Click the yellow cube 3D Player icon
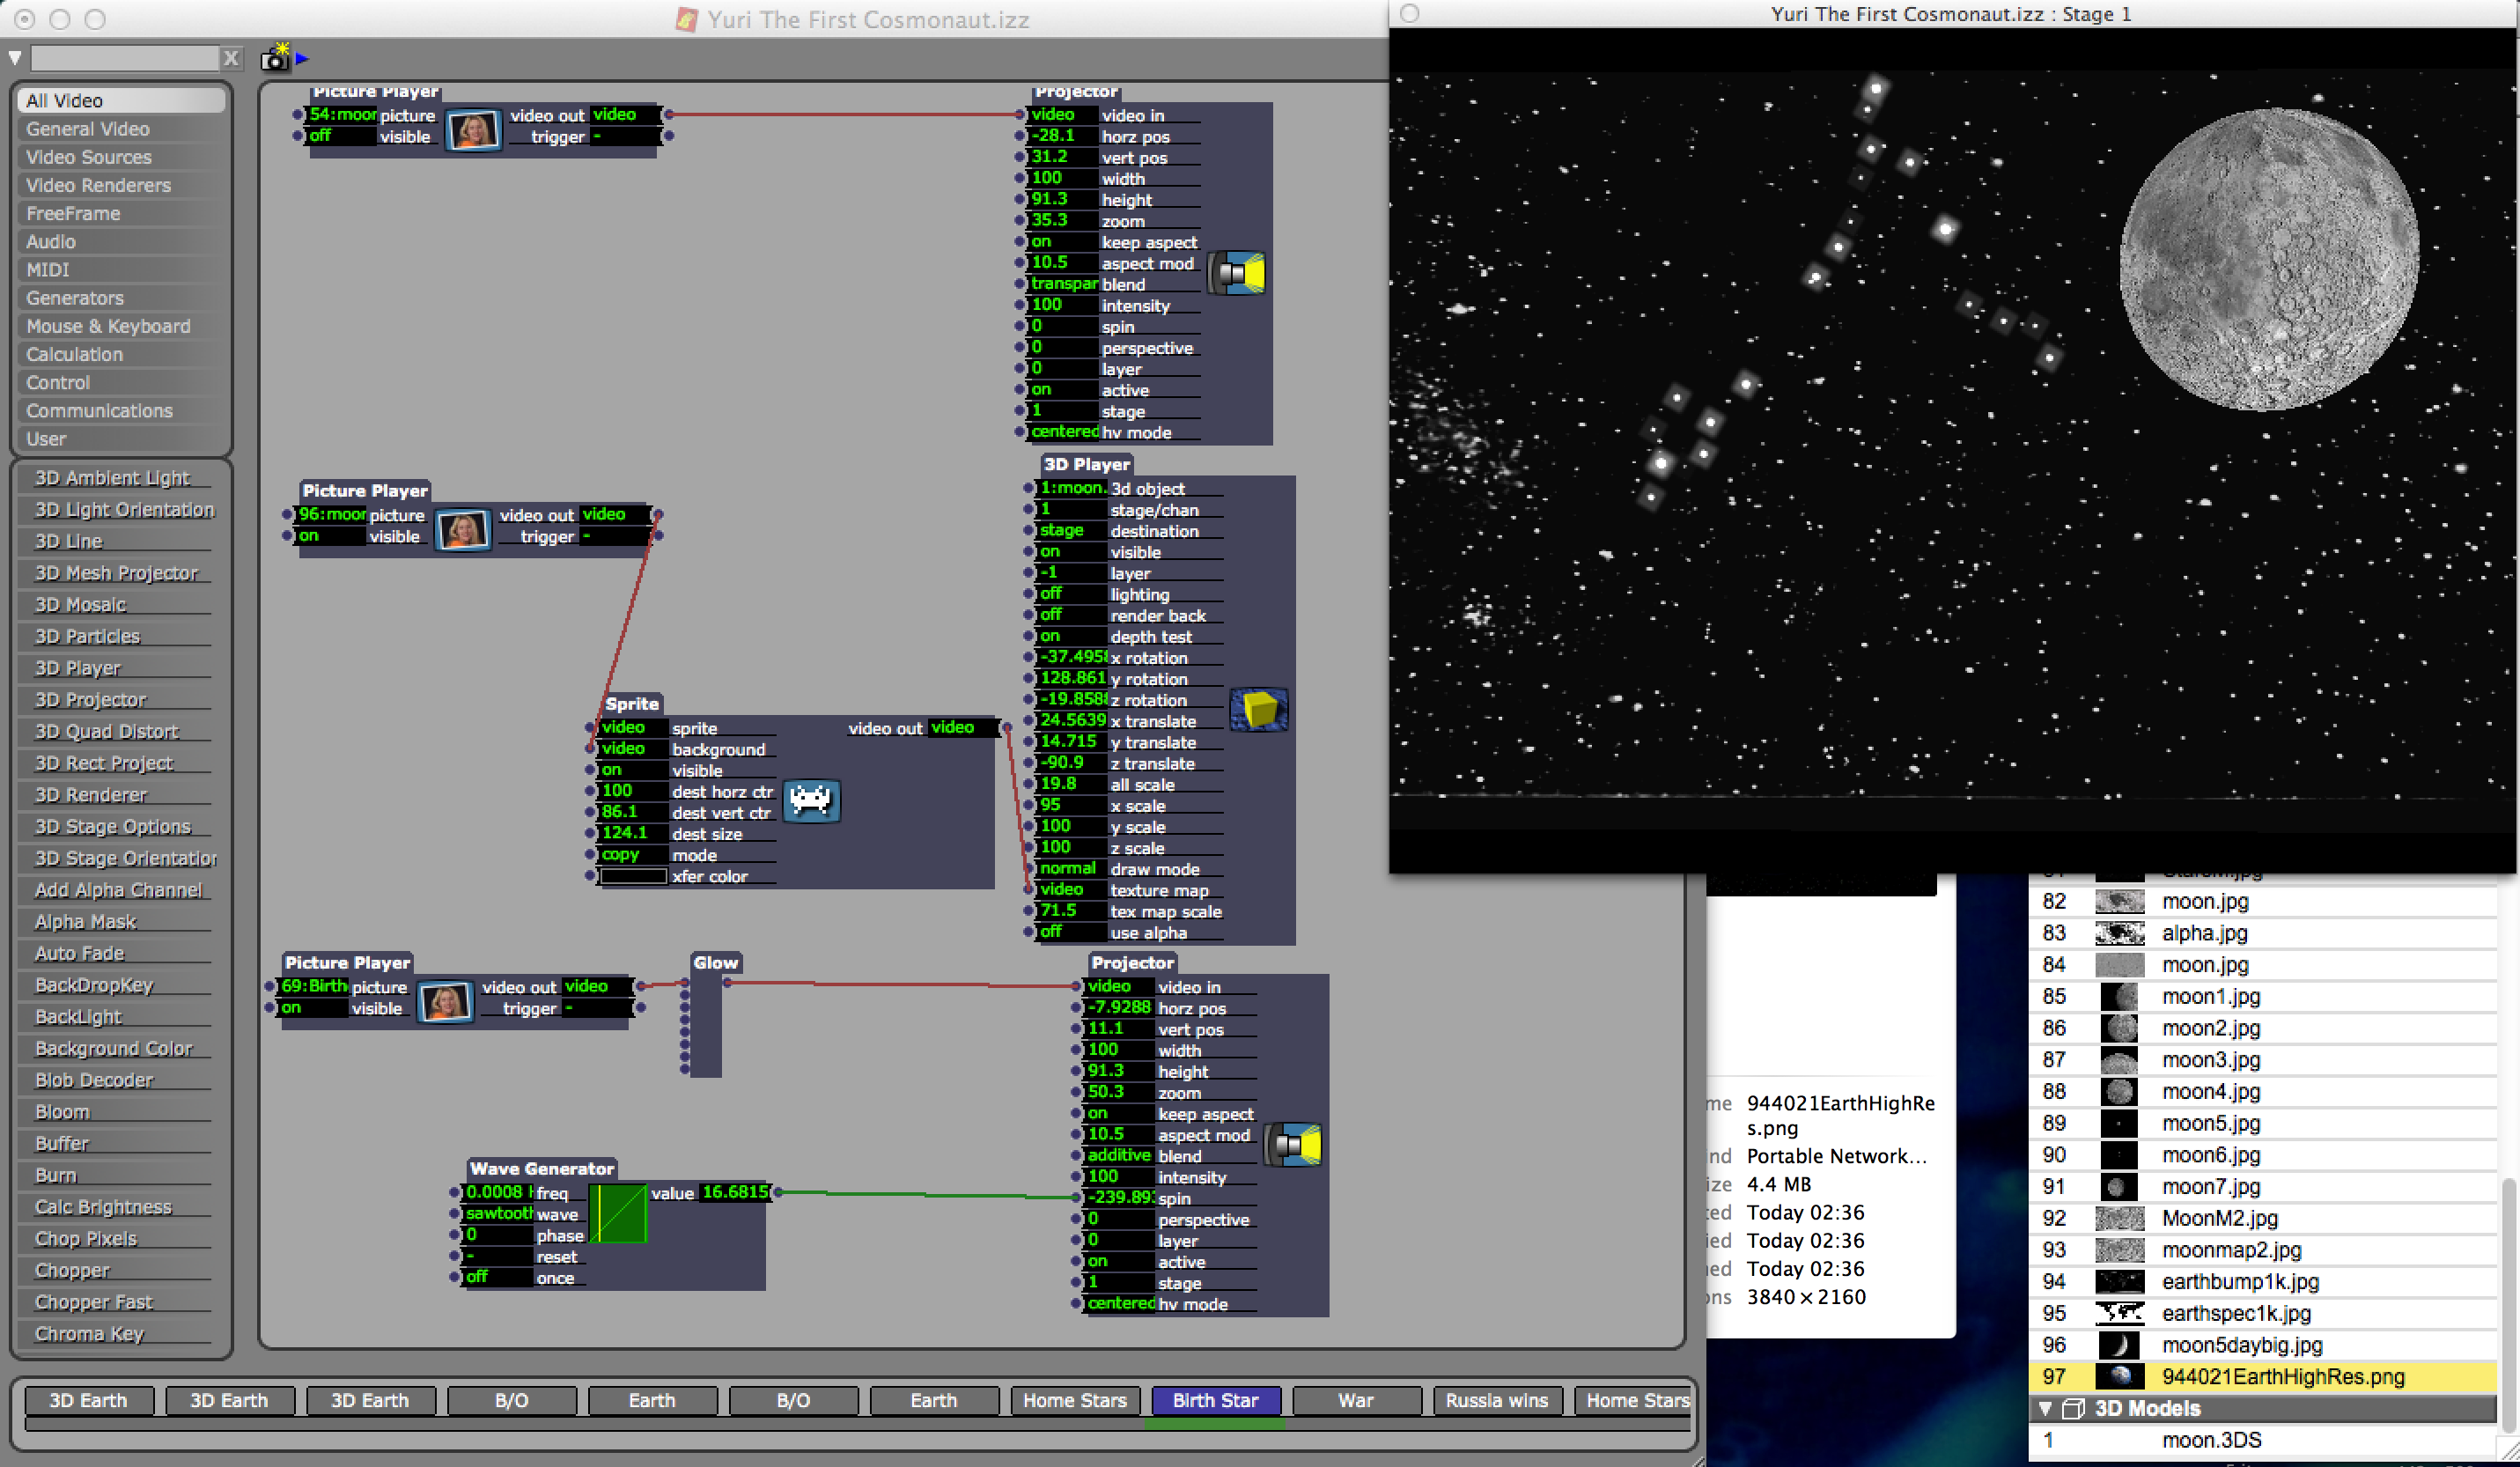This screenshot has height=1467, width=2520. [1259, 710]
